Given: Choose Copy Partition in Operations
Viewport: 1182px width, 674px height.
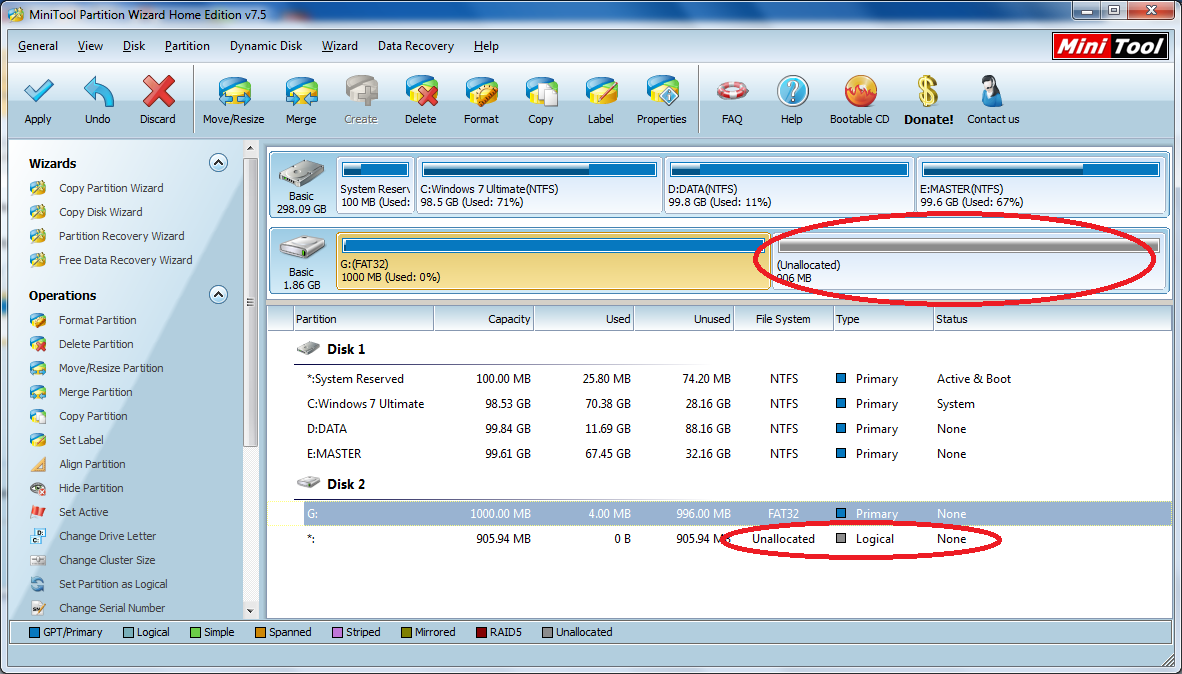Looking at the screenshot, I should tap(93, 416).
